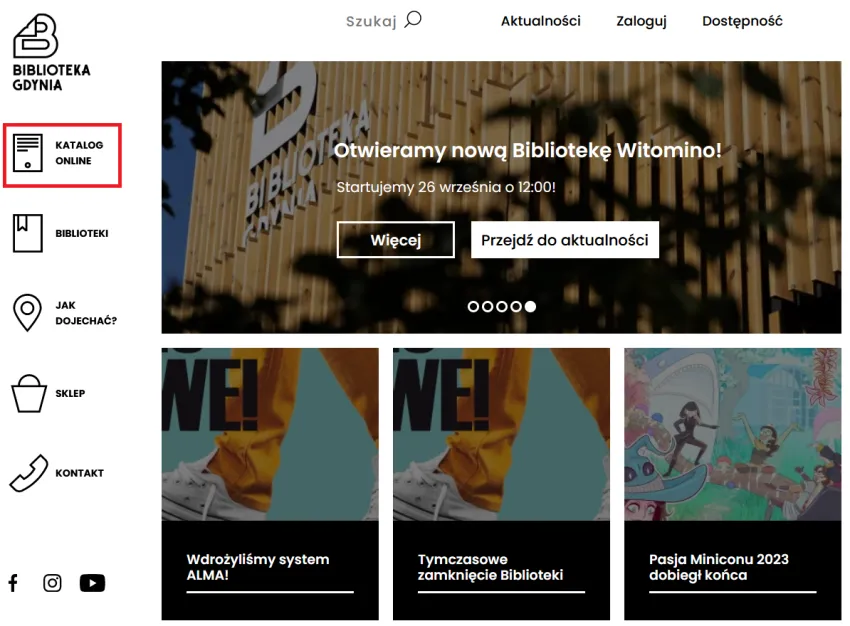Click the magnifying glass search icon
Image resolution: width=850 pixels, height=626 pixels.
pyautogui.click(x=413, y=20)
